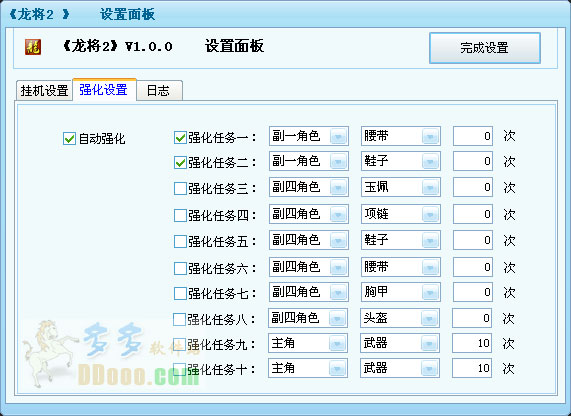Open 项链 equipment dropdown for 强化任务四
571x416 pixels.
401,214
